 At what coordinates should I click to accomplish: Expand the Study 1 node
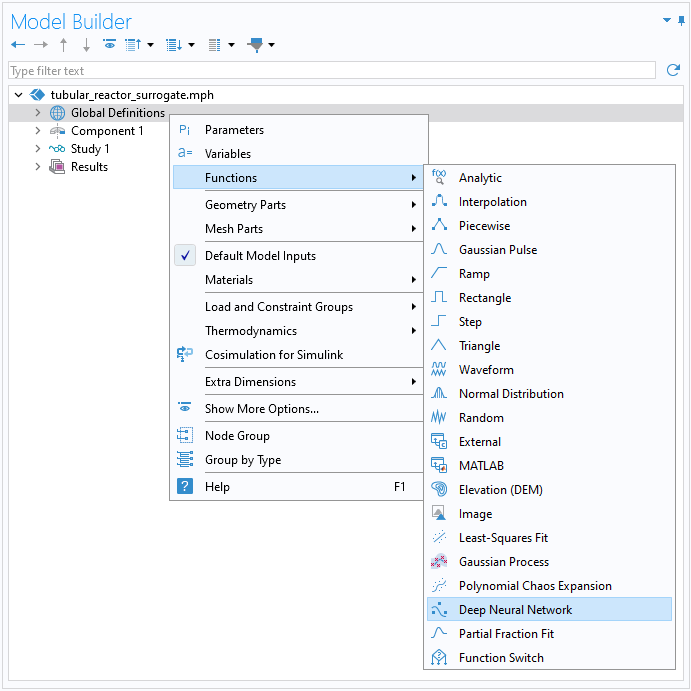[x=38, y=149]
